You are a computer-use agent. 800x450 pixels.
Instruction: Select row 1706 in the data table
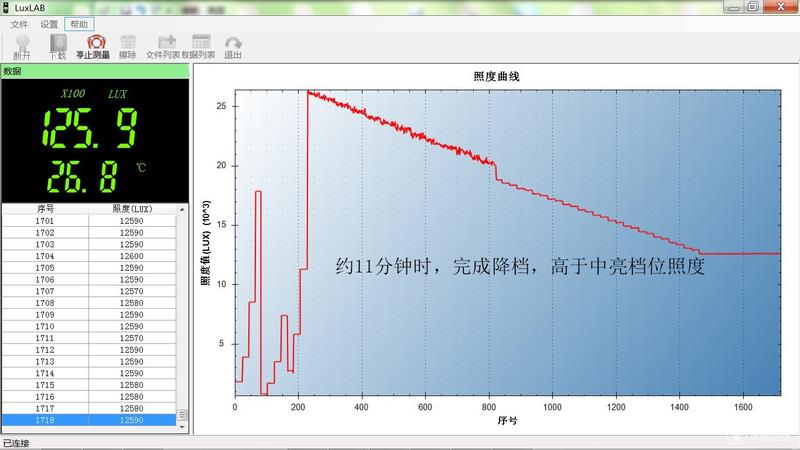[89, 280]
